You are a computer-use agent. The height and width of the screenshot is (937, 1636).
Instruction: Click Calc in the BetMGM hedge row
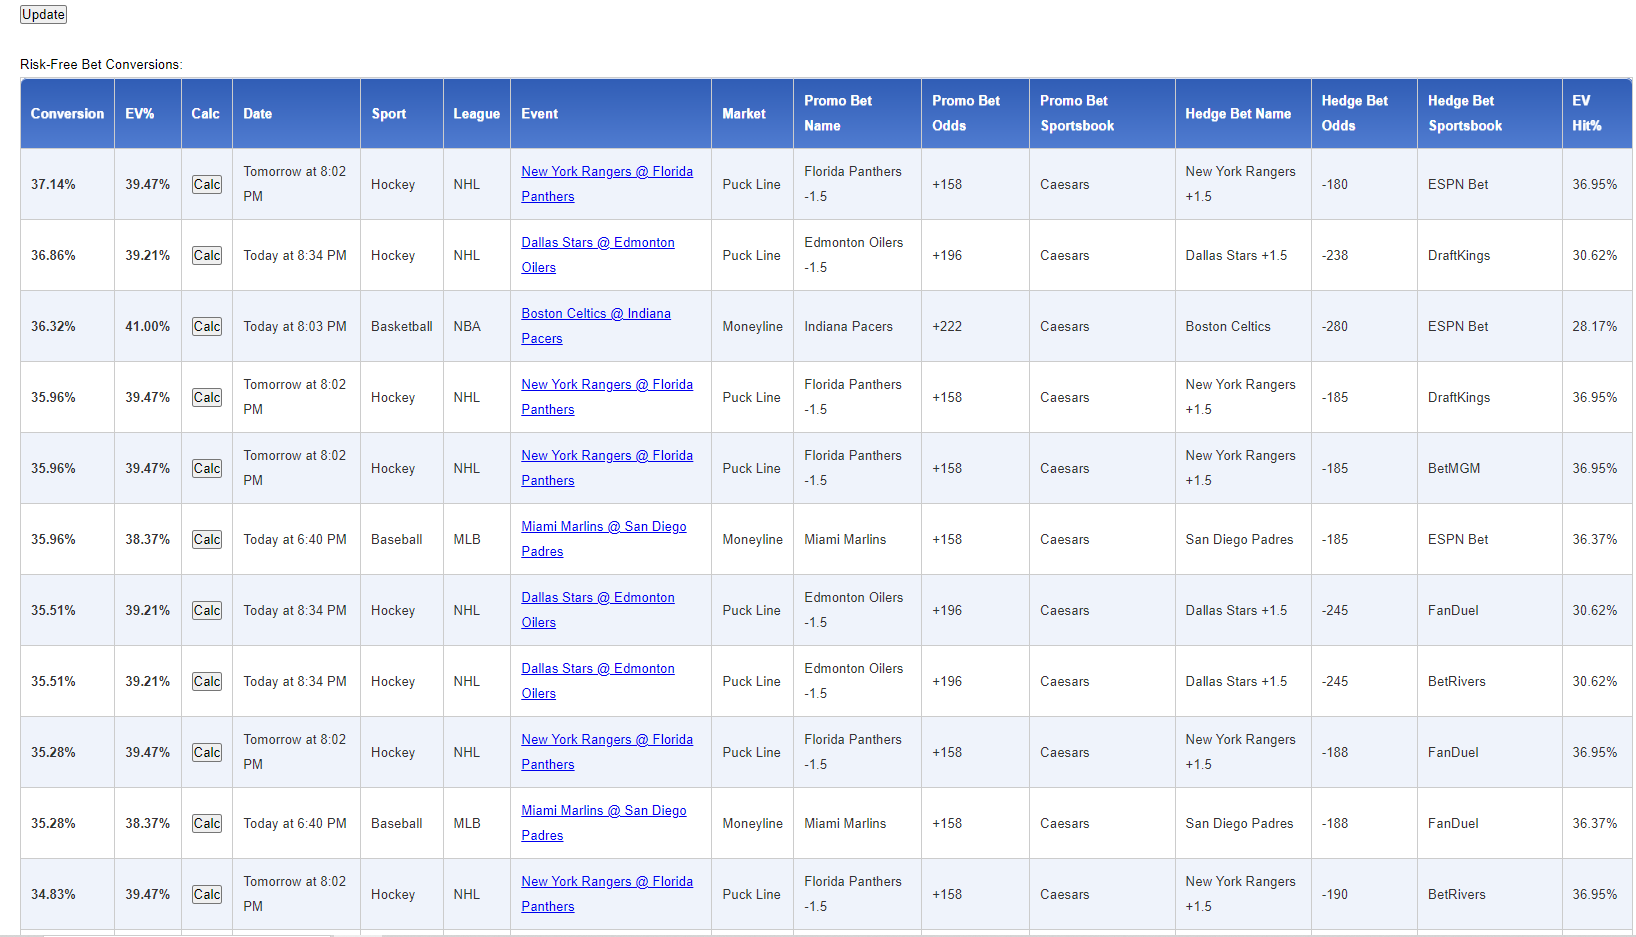(x=207, y=468)
